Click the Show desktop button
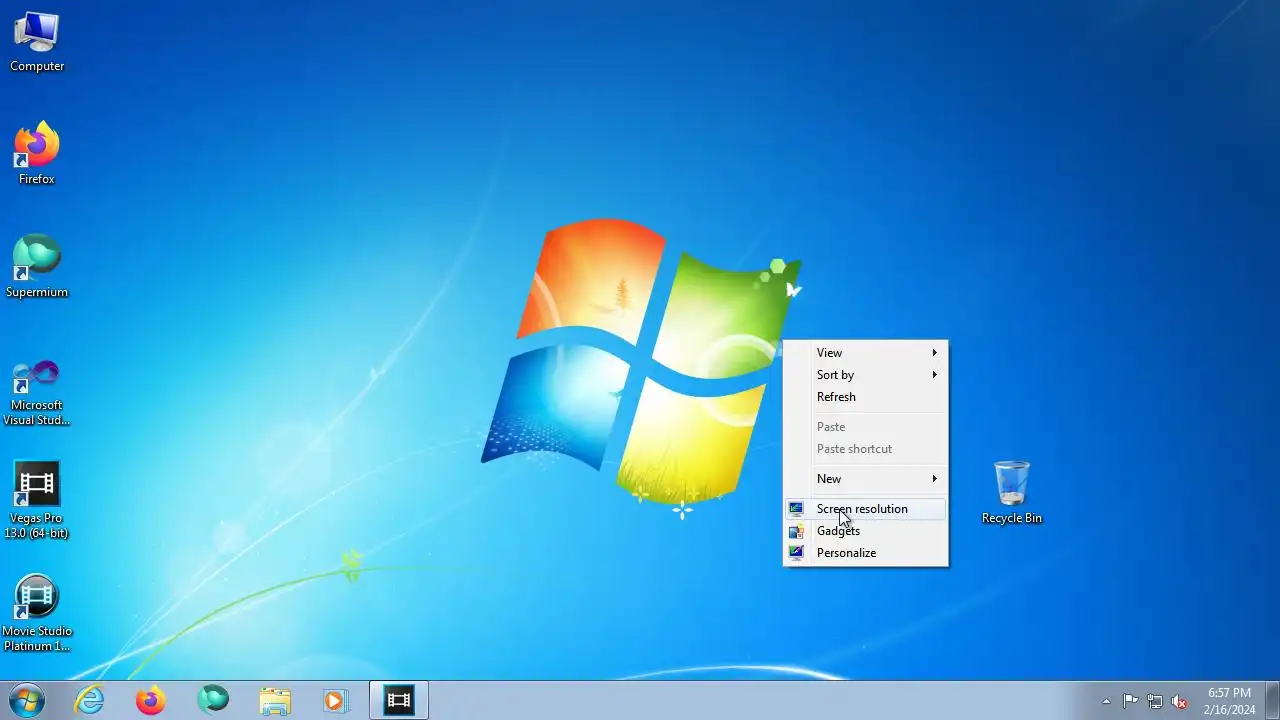This screenshot has width=1280, height=720. click(1272, 700)
